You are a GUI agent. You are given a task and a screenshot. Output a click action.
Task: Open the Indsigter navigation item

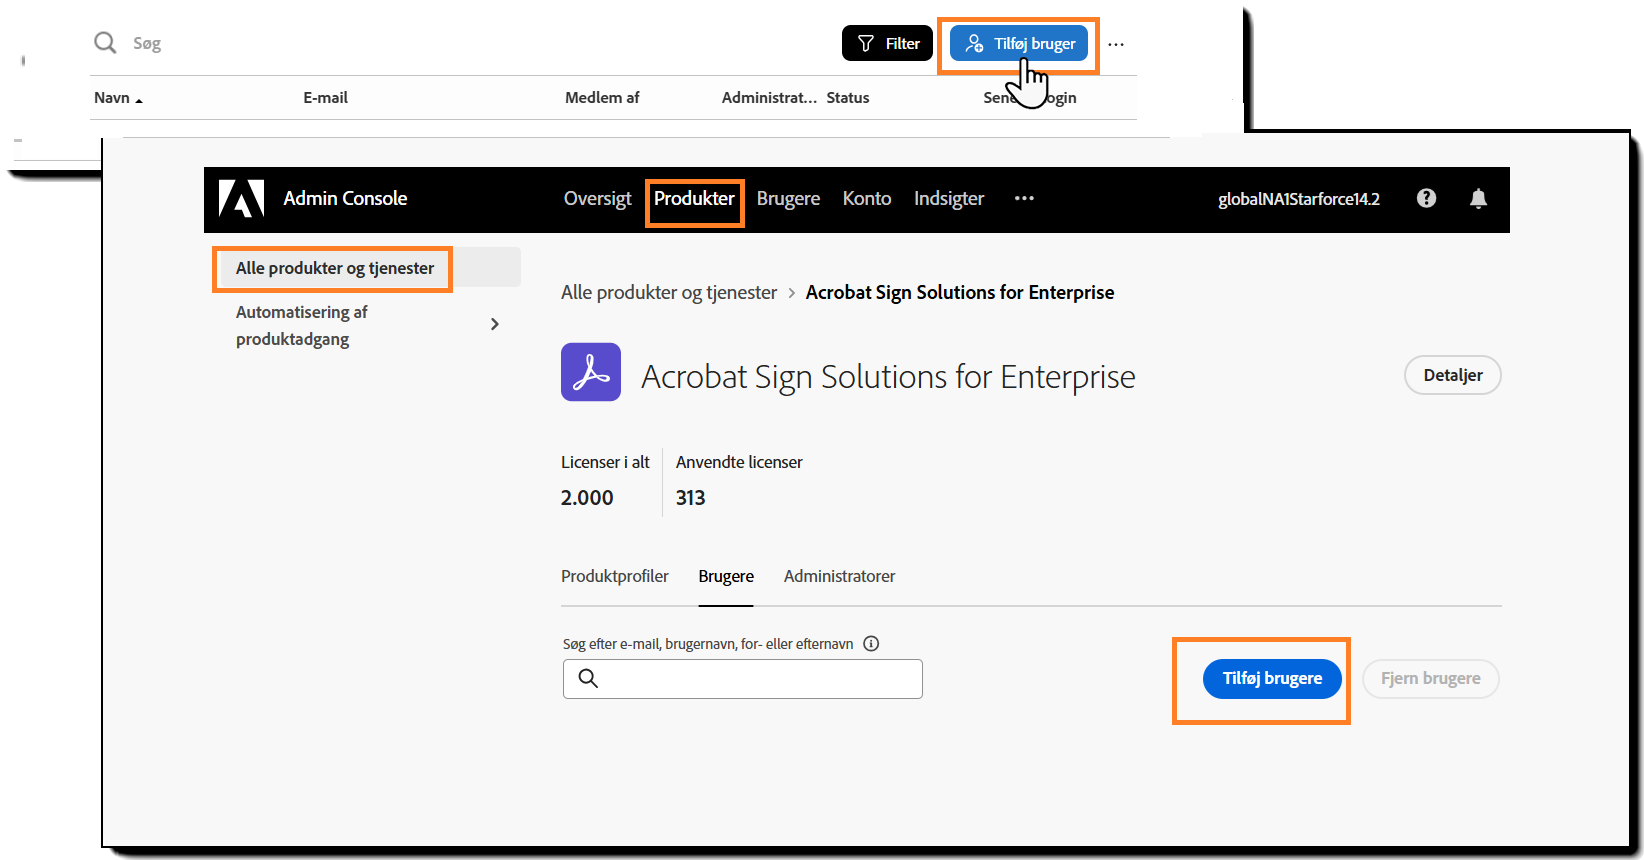click(x=949, y=198)
